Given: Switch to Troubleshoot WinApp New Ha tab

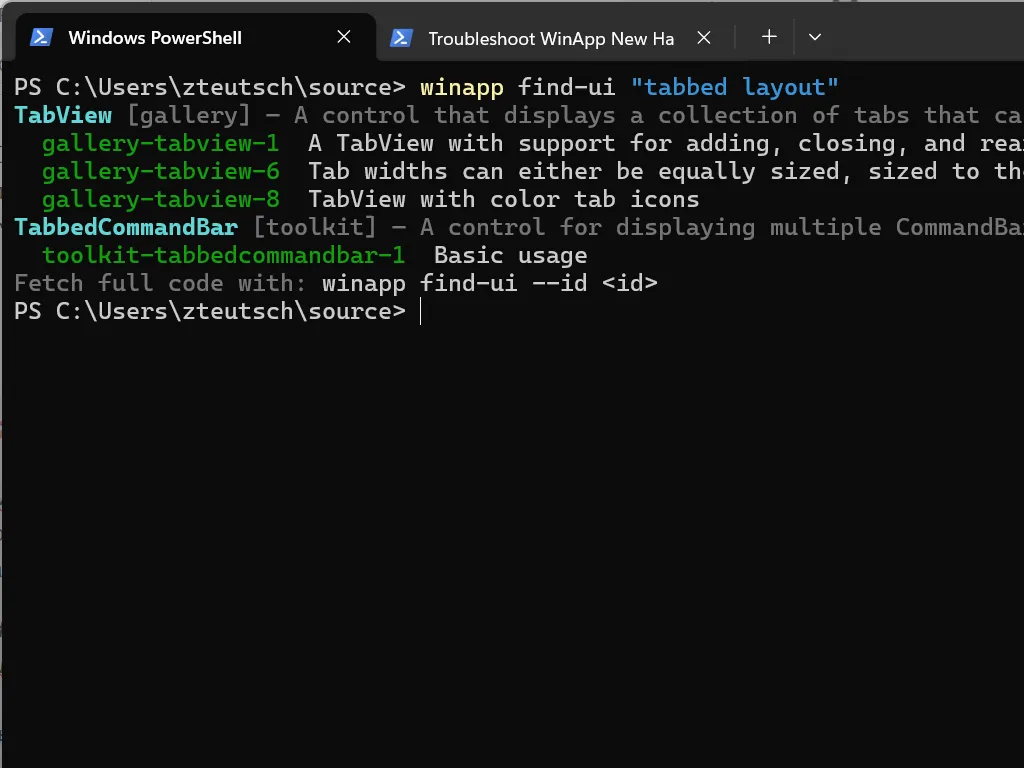Looking at the screenshot, I should [x=551, y=39].
